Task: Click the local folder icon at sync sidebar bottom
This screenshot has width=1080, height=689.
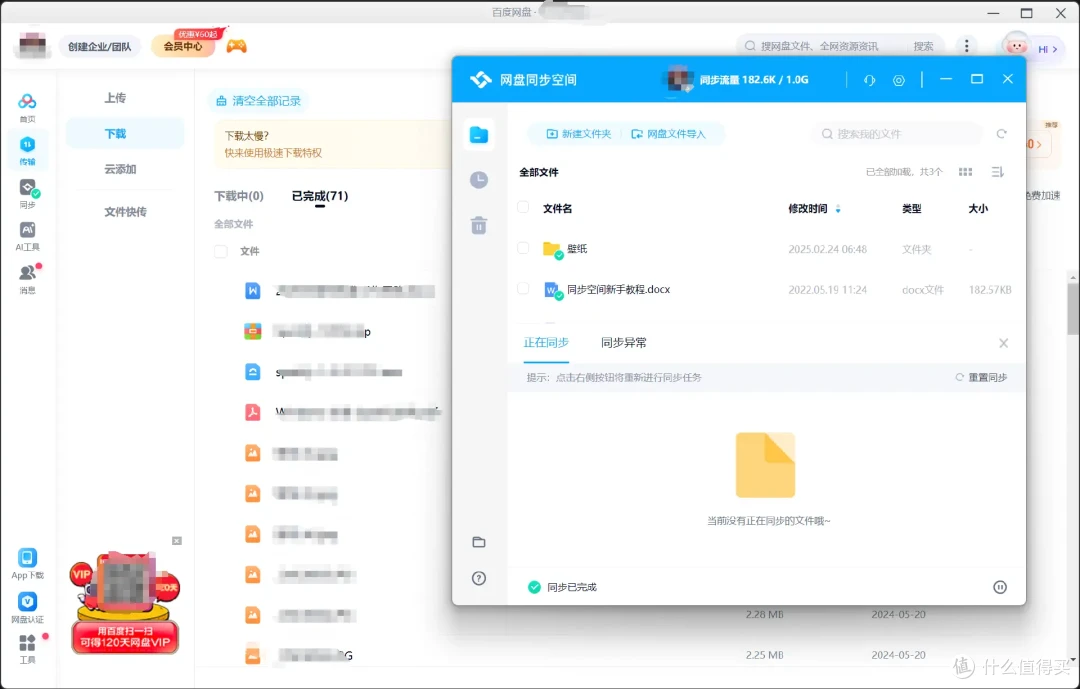Action: pos(479,542)
